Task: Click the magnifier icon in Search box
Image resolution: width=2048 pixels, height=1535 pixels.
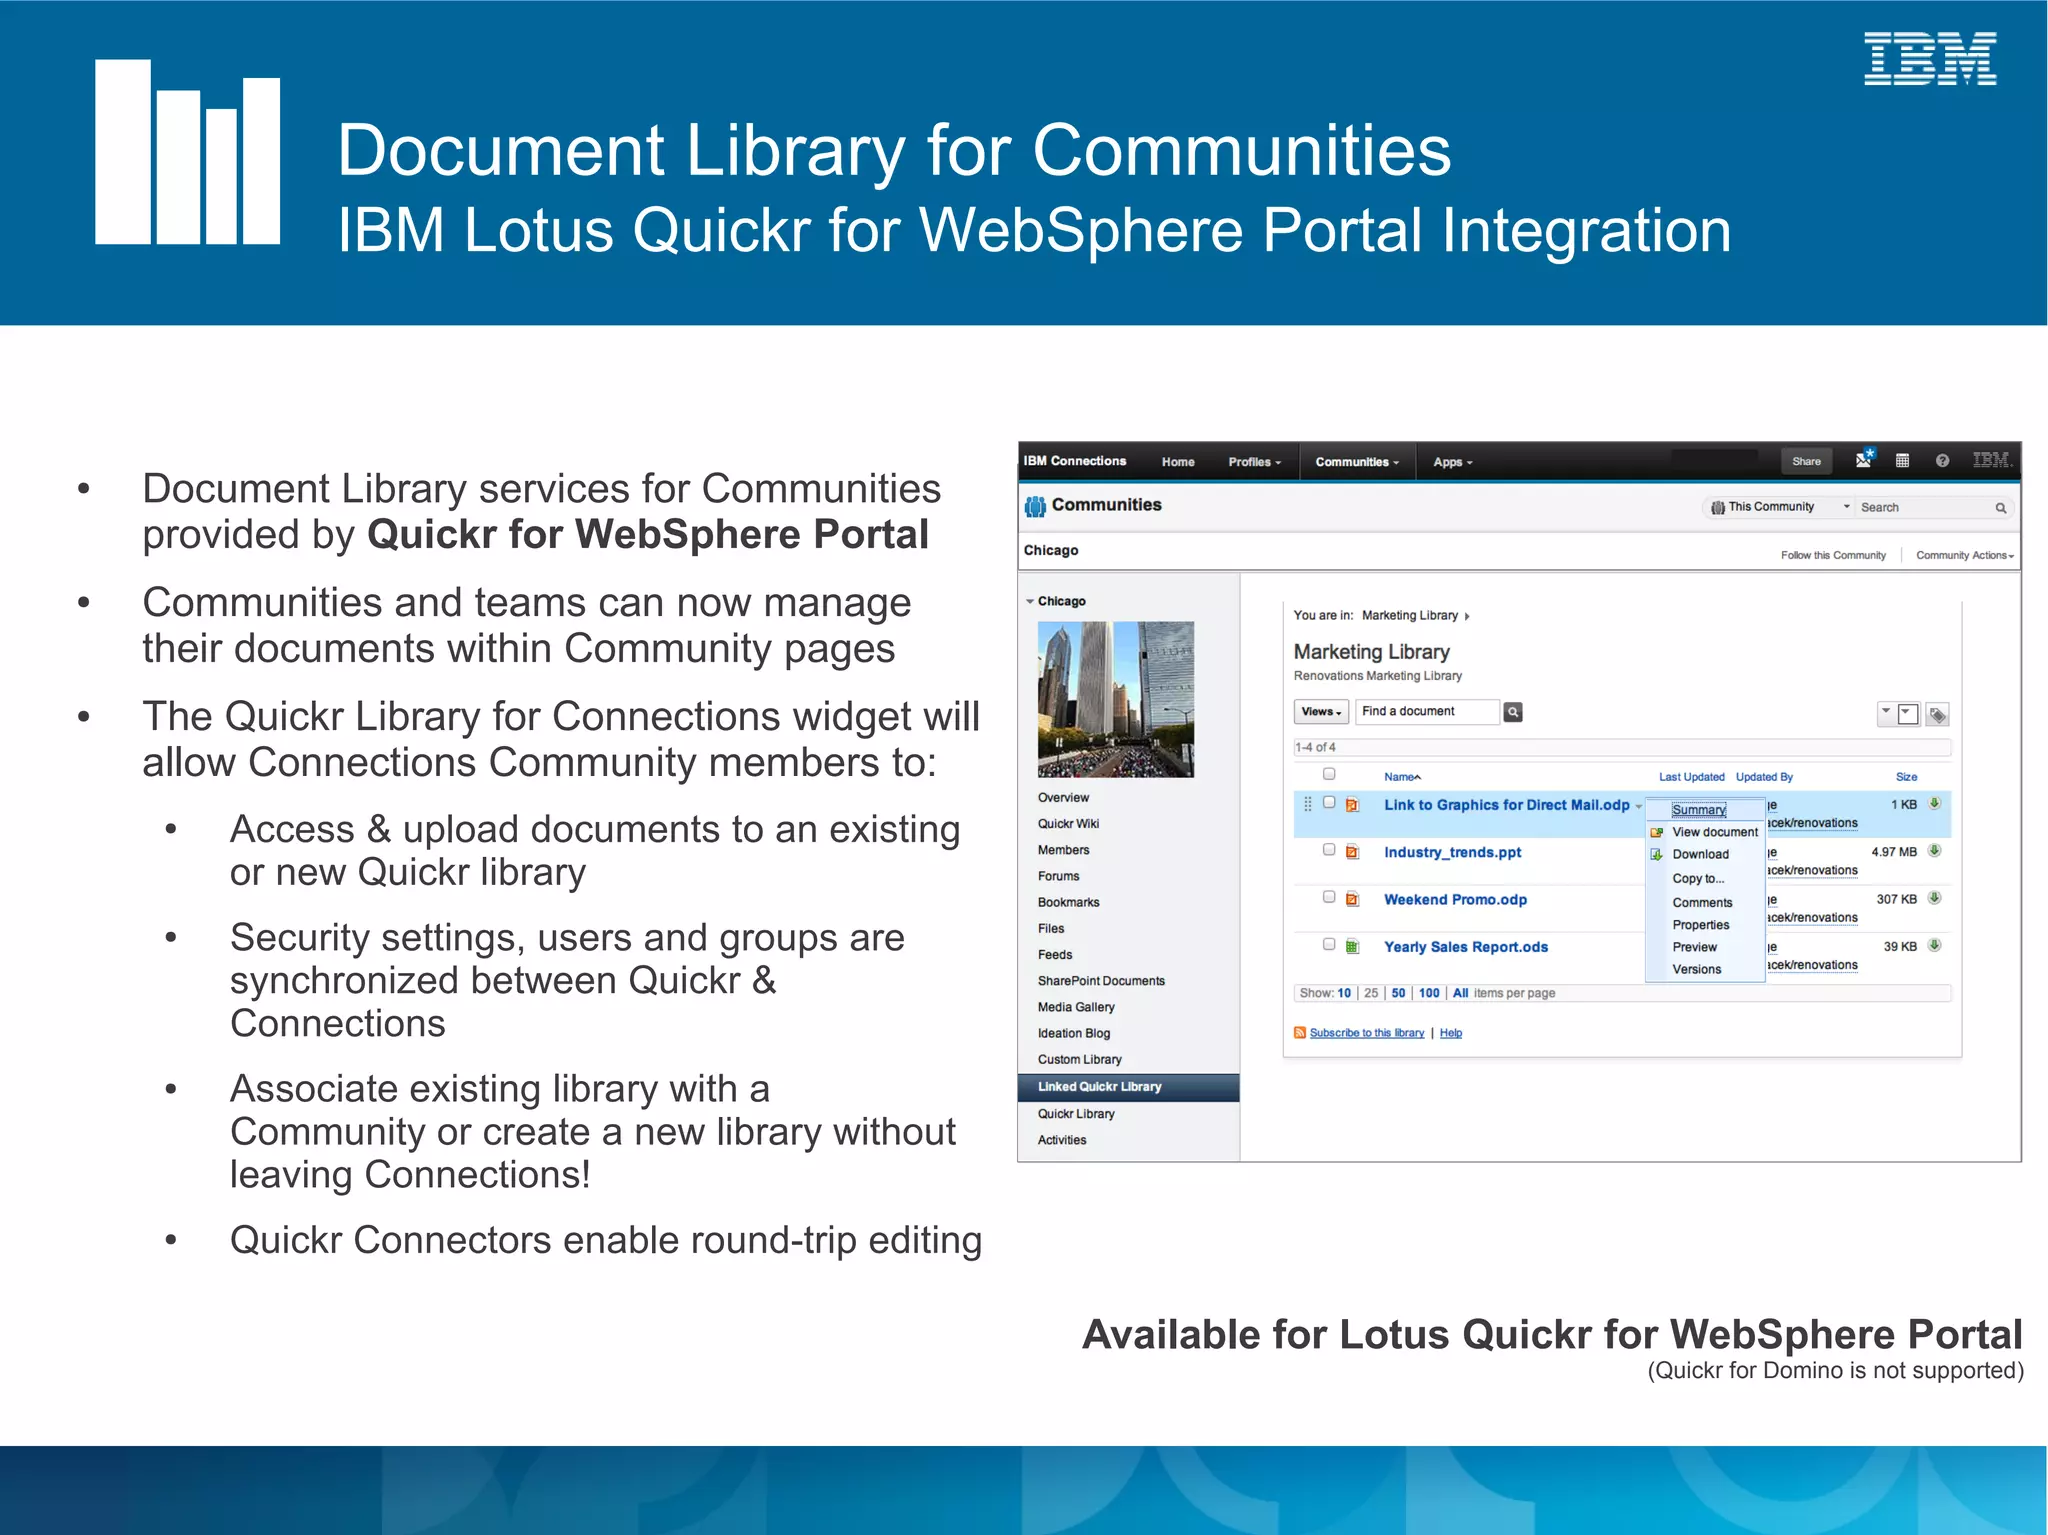Action: pyautogui.click(x=2001, y=508)
